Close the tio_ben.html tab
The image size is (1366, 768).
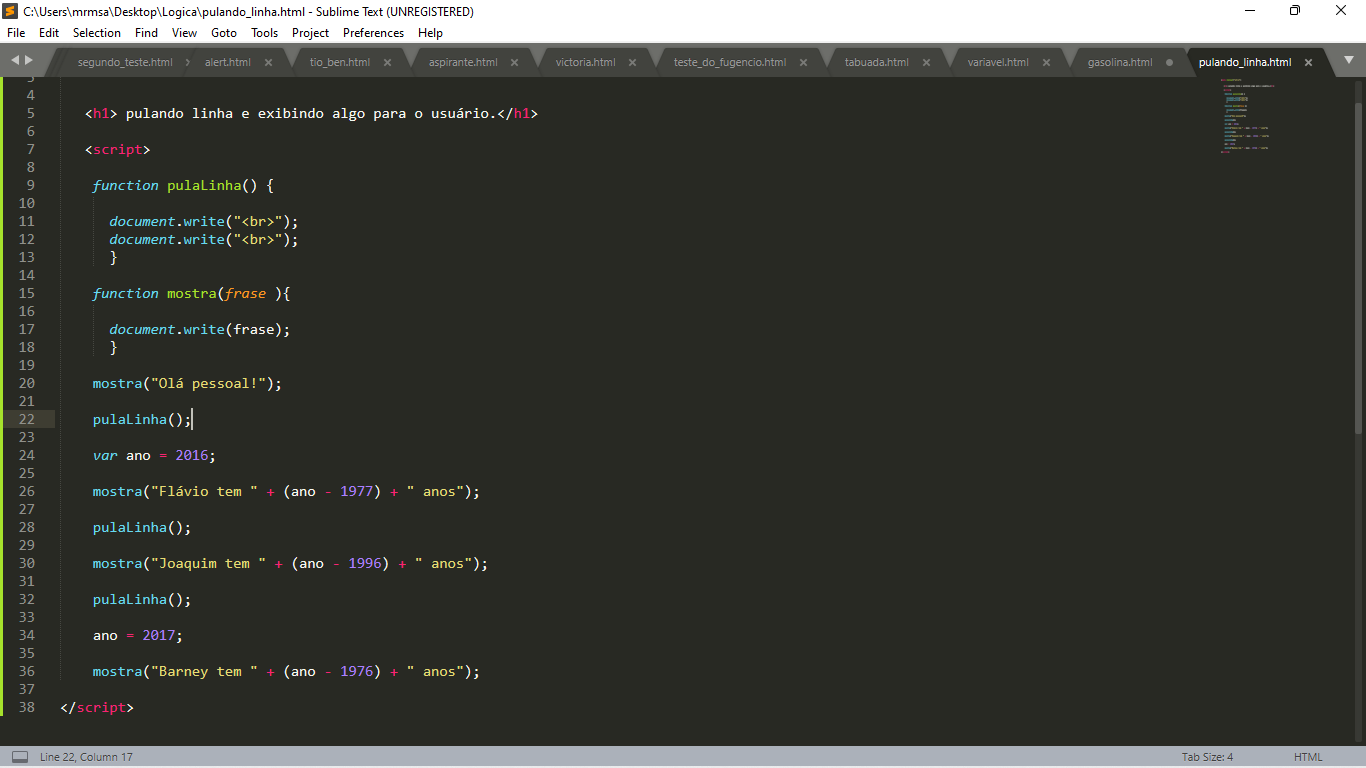pos(388,62)
